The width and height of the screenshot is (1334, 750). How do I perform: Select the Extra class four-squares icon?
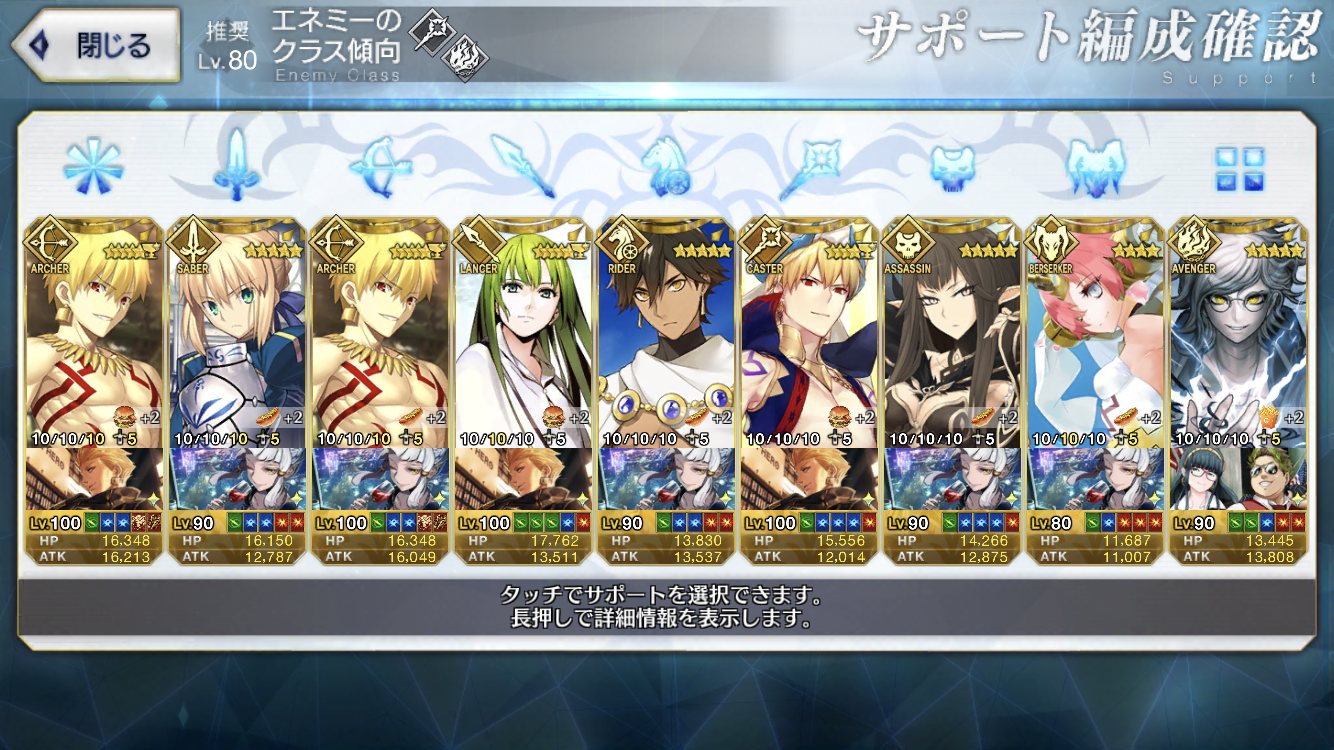tap(1239, 168)
